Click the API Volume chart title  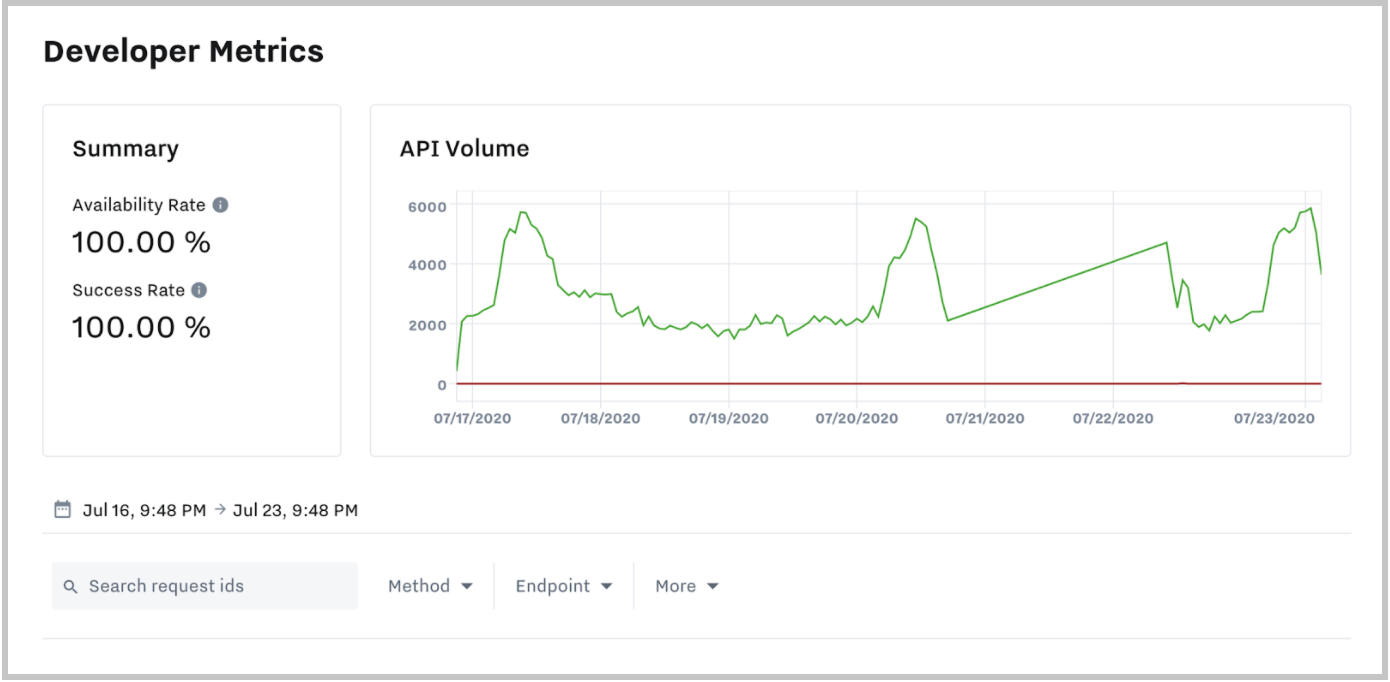tap(464, 149)
